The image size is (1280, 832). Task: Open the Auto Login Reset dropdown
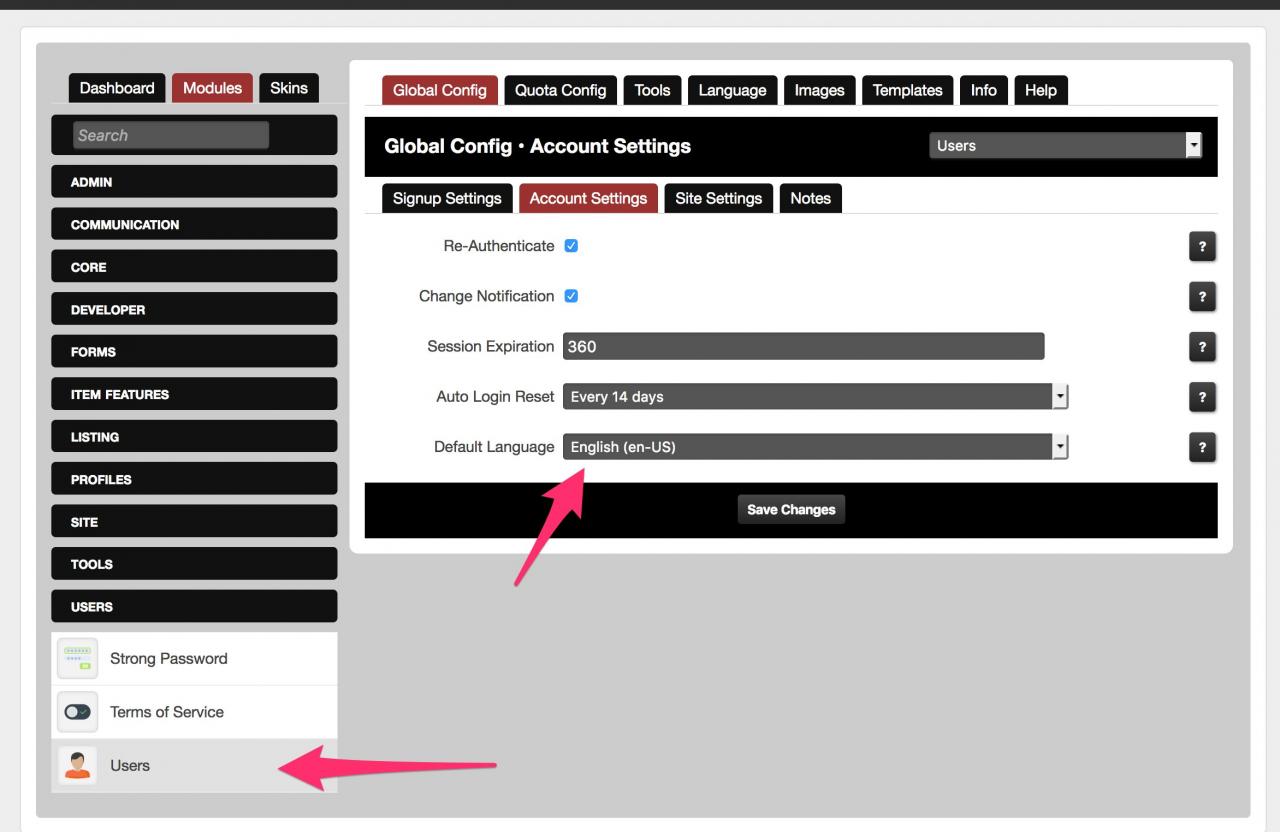[x=815, y=397]
